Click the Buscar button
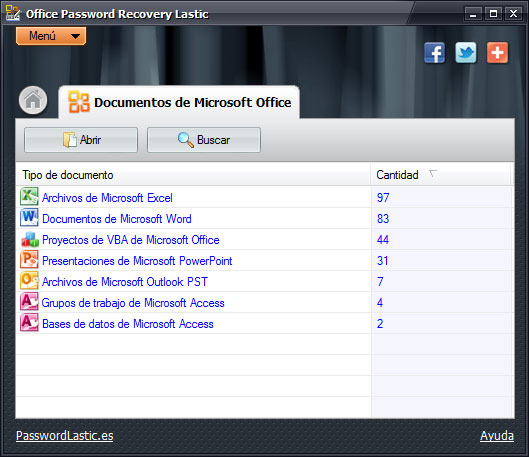The image size is (529, 457). 204,140
